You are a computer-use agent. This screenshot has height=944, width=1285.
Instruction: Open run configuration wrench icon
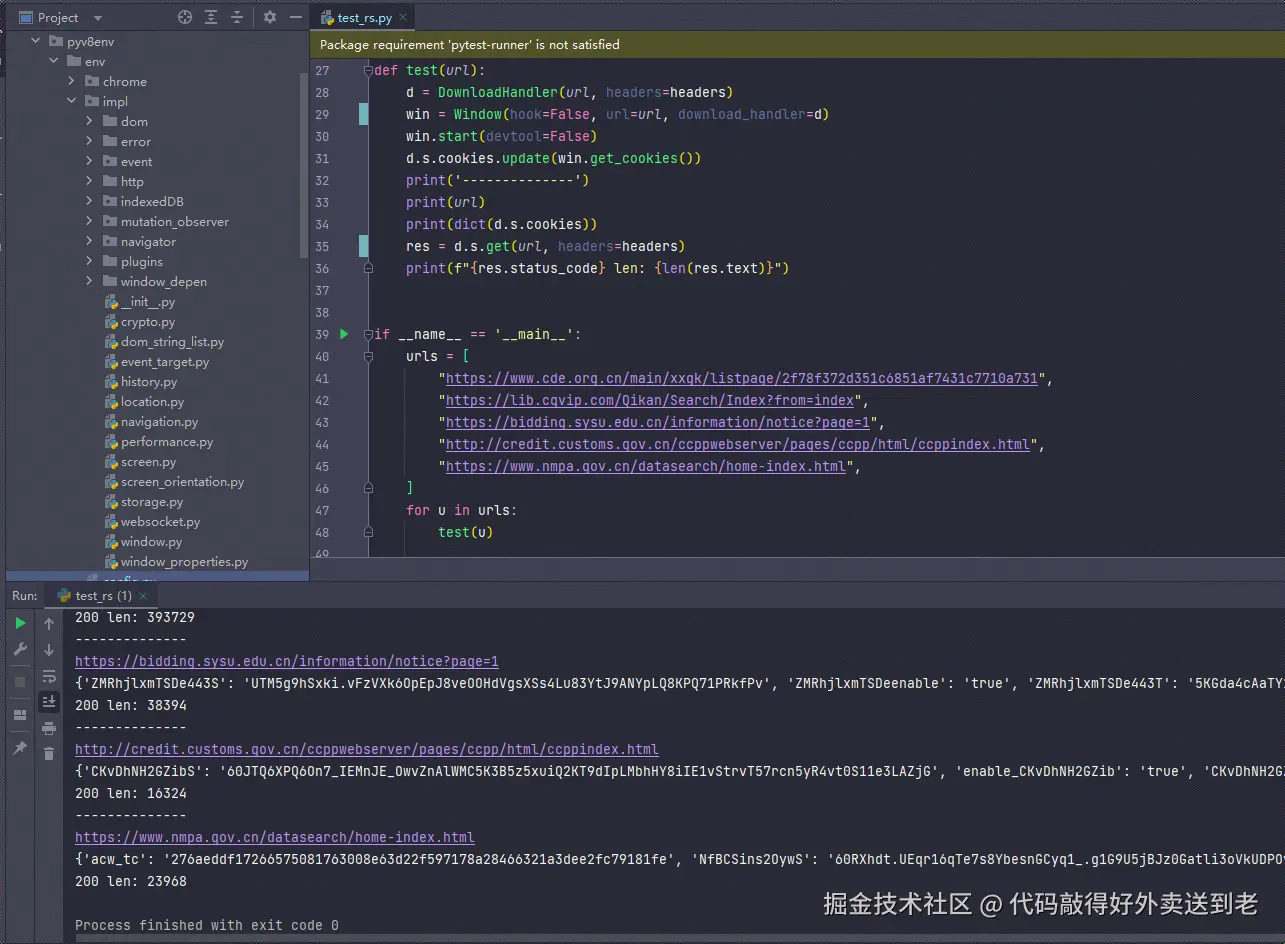20,650
